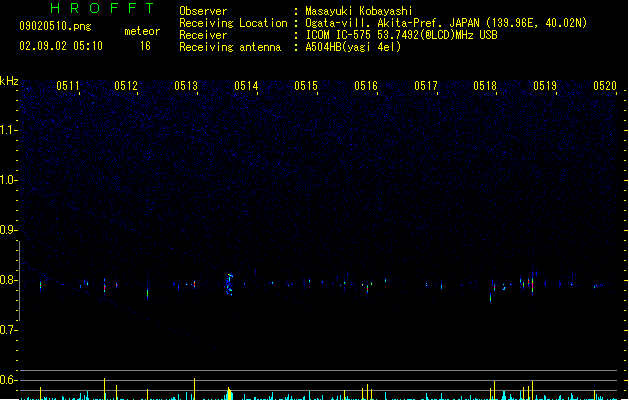Viewport: 629px width, 400px height.
Task: Click the file name 09020510.png
Action: (55, 26)
